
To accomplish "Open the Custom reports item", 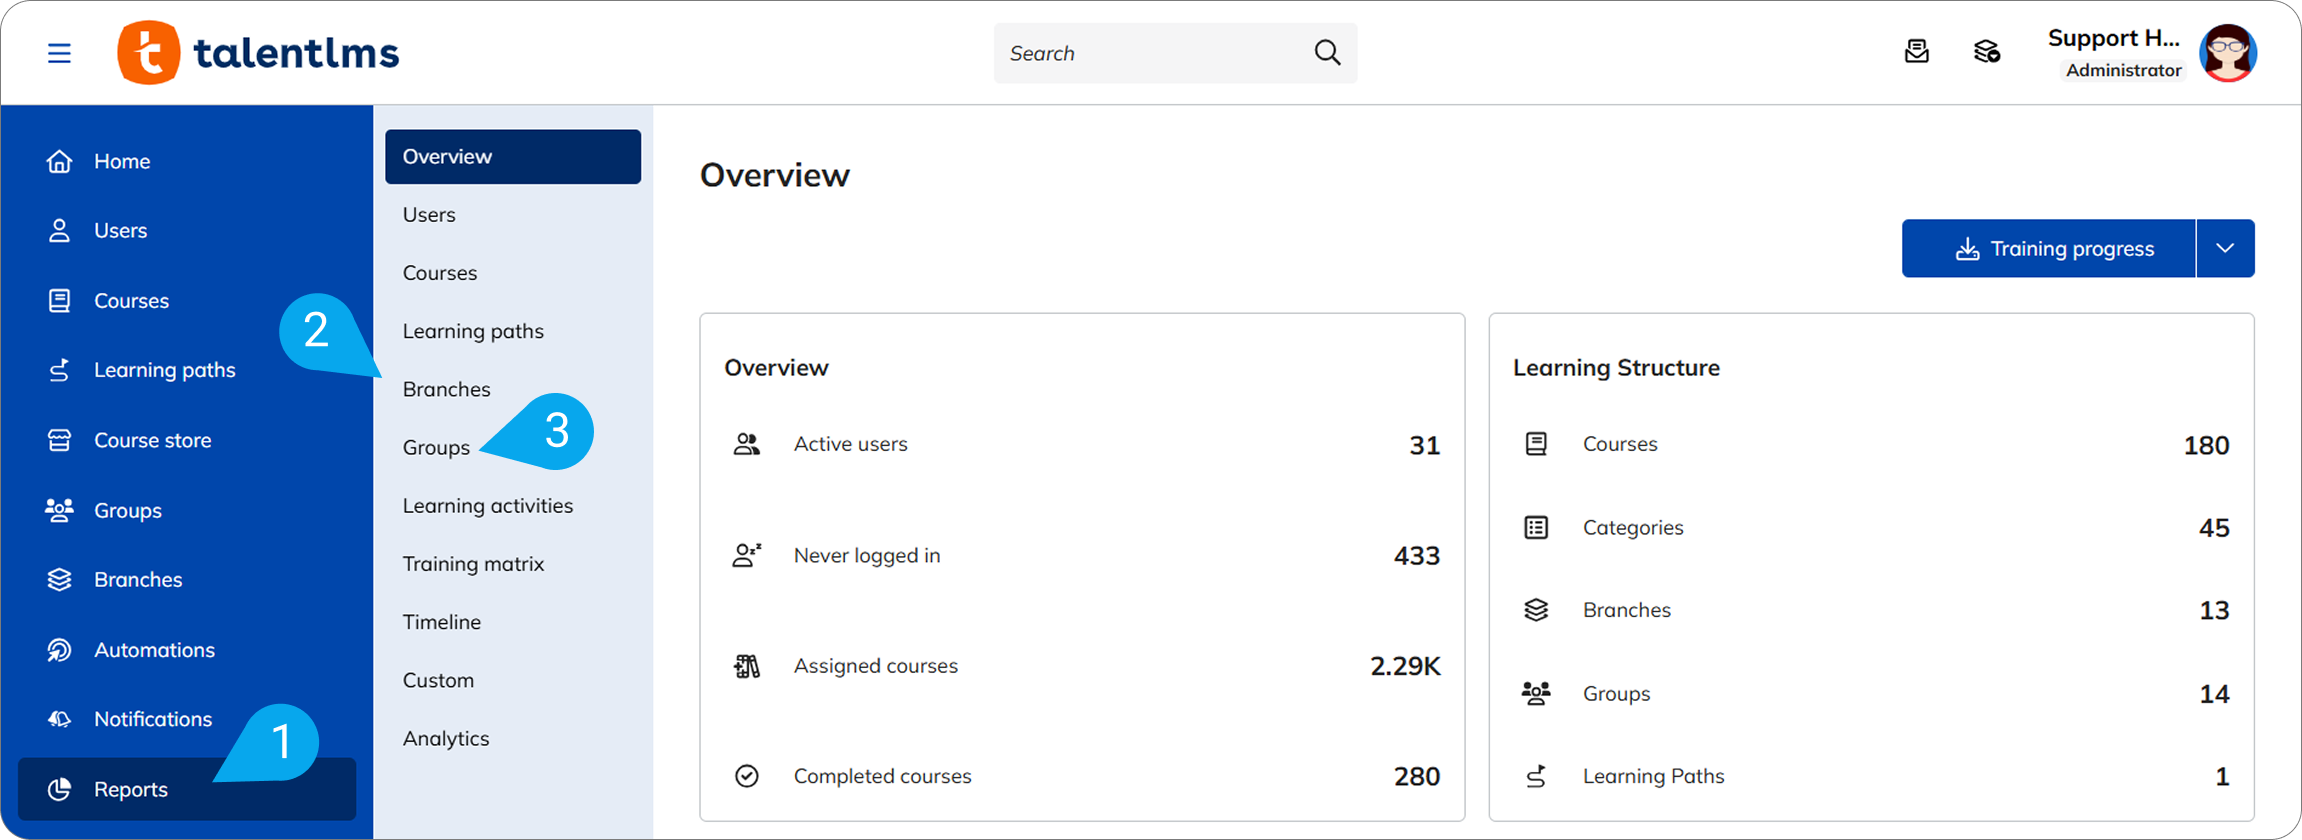I will tap(438, 680).
